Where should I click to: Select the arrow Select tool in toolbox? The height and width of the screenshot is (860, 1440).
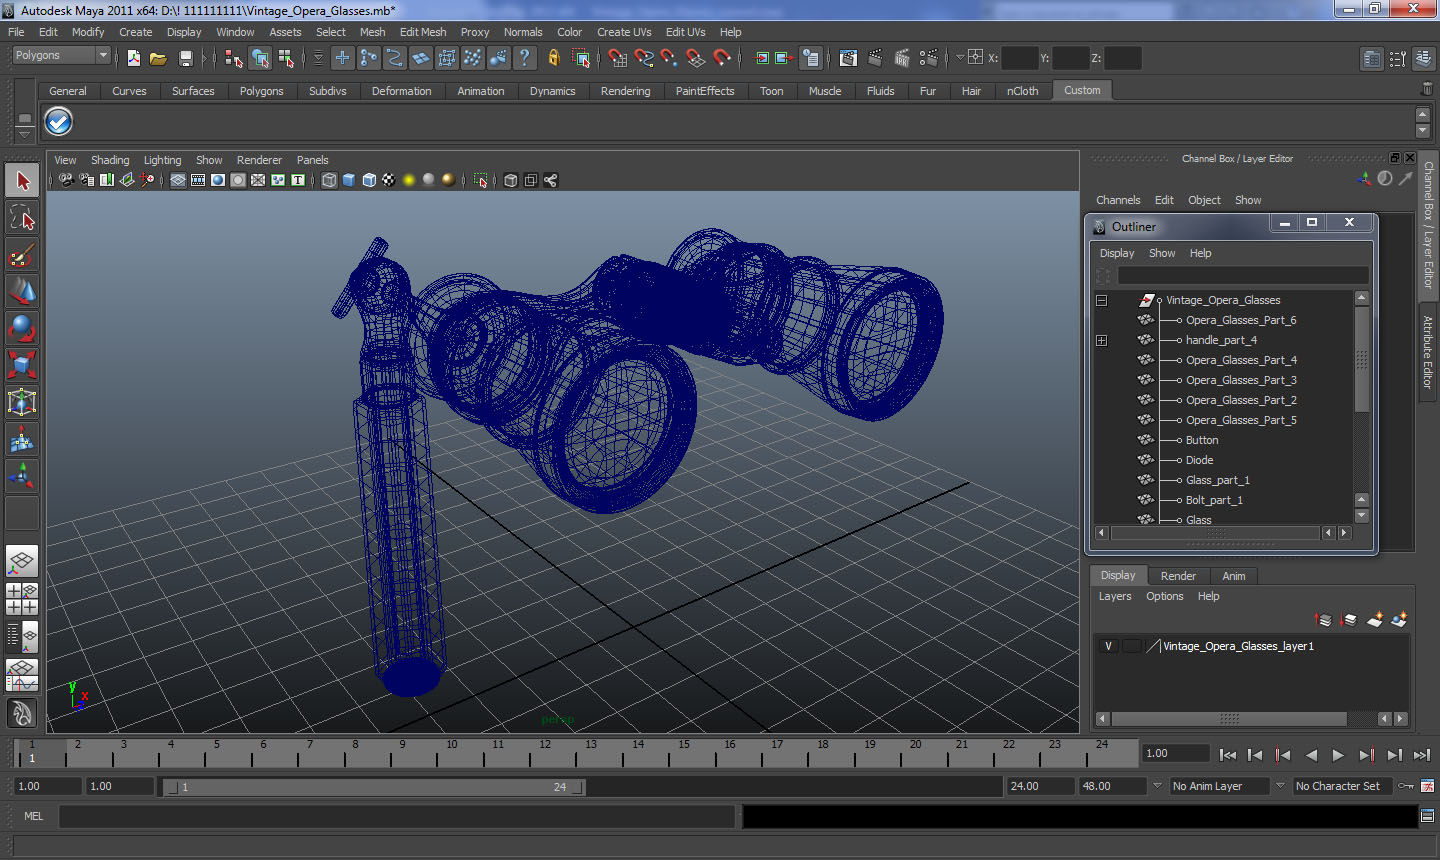[x=22, y=181]
